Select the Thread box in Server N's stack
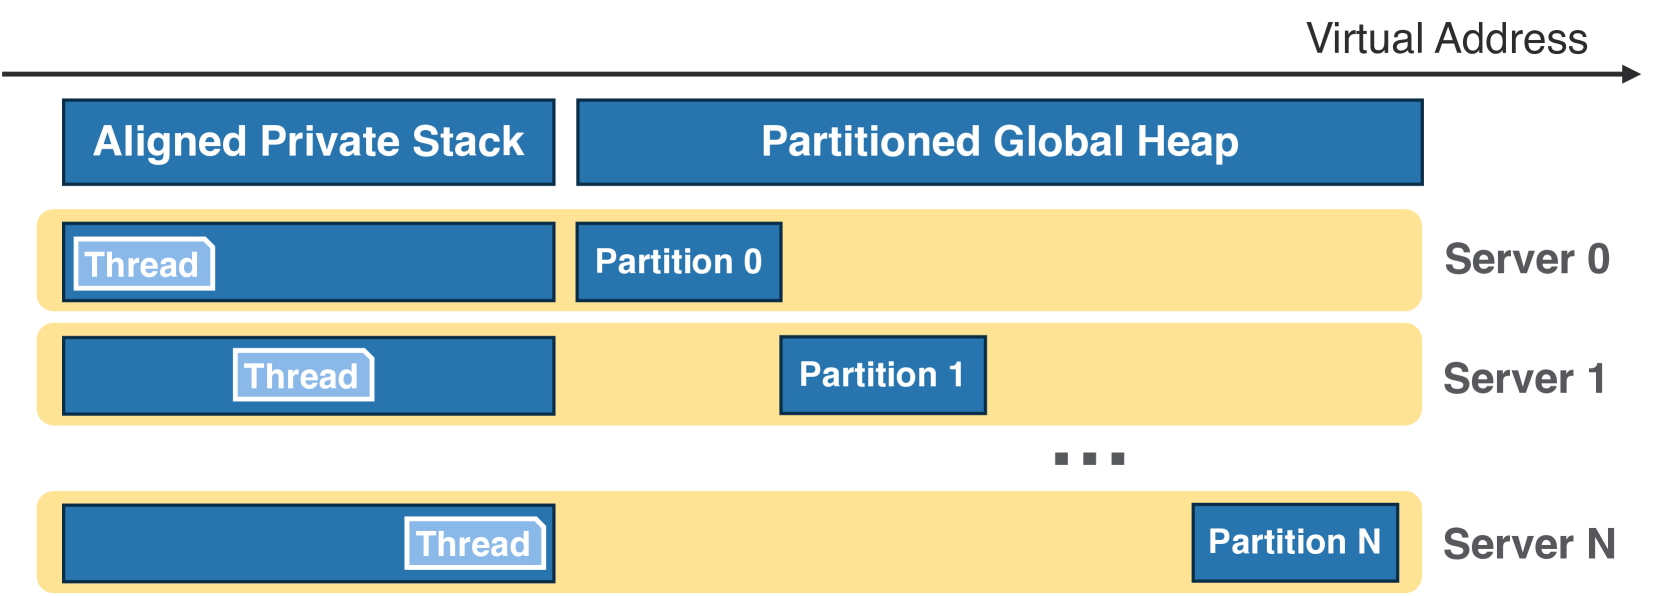 coord(474,543)
